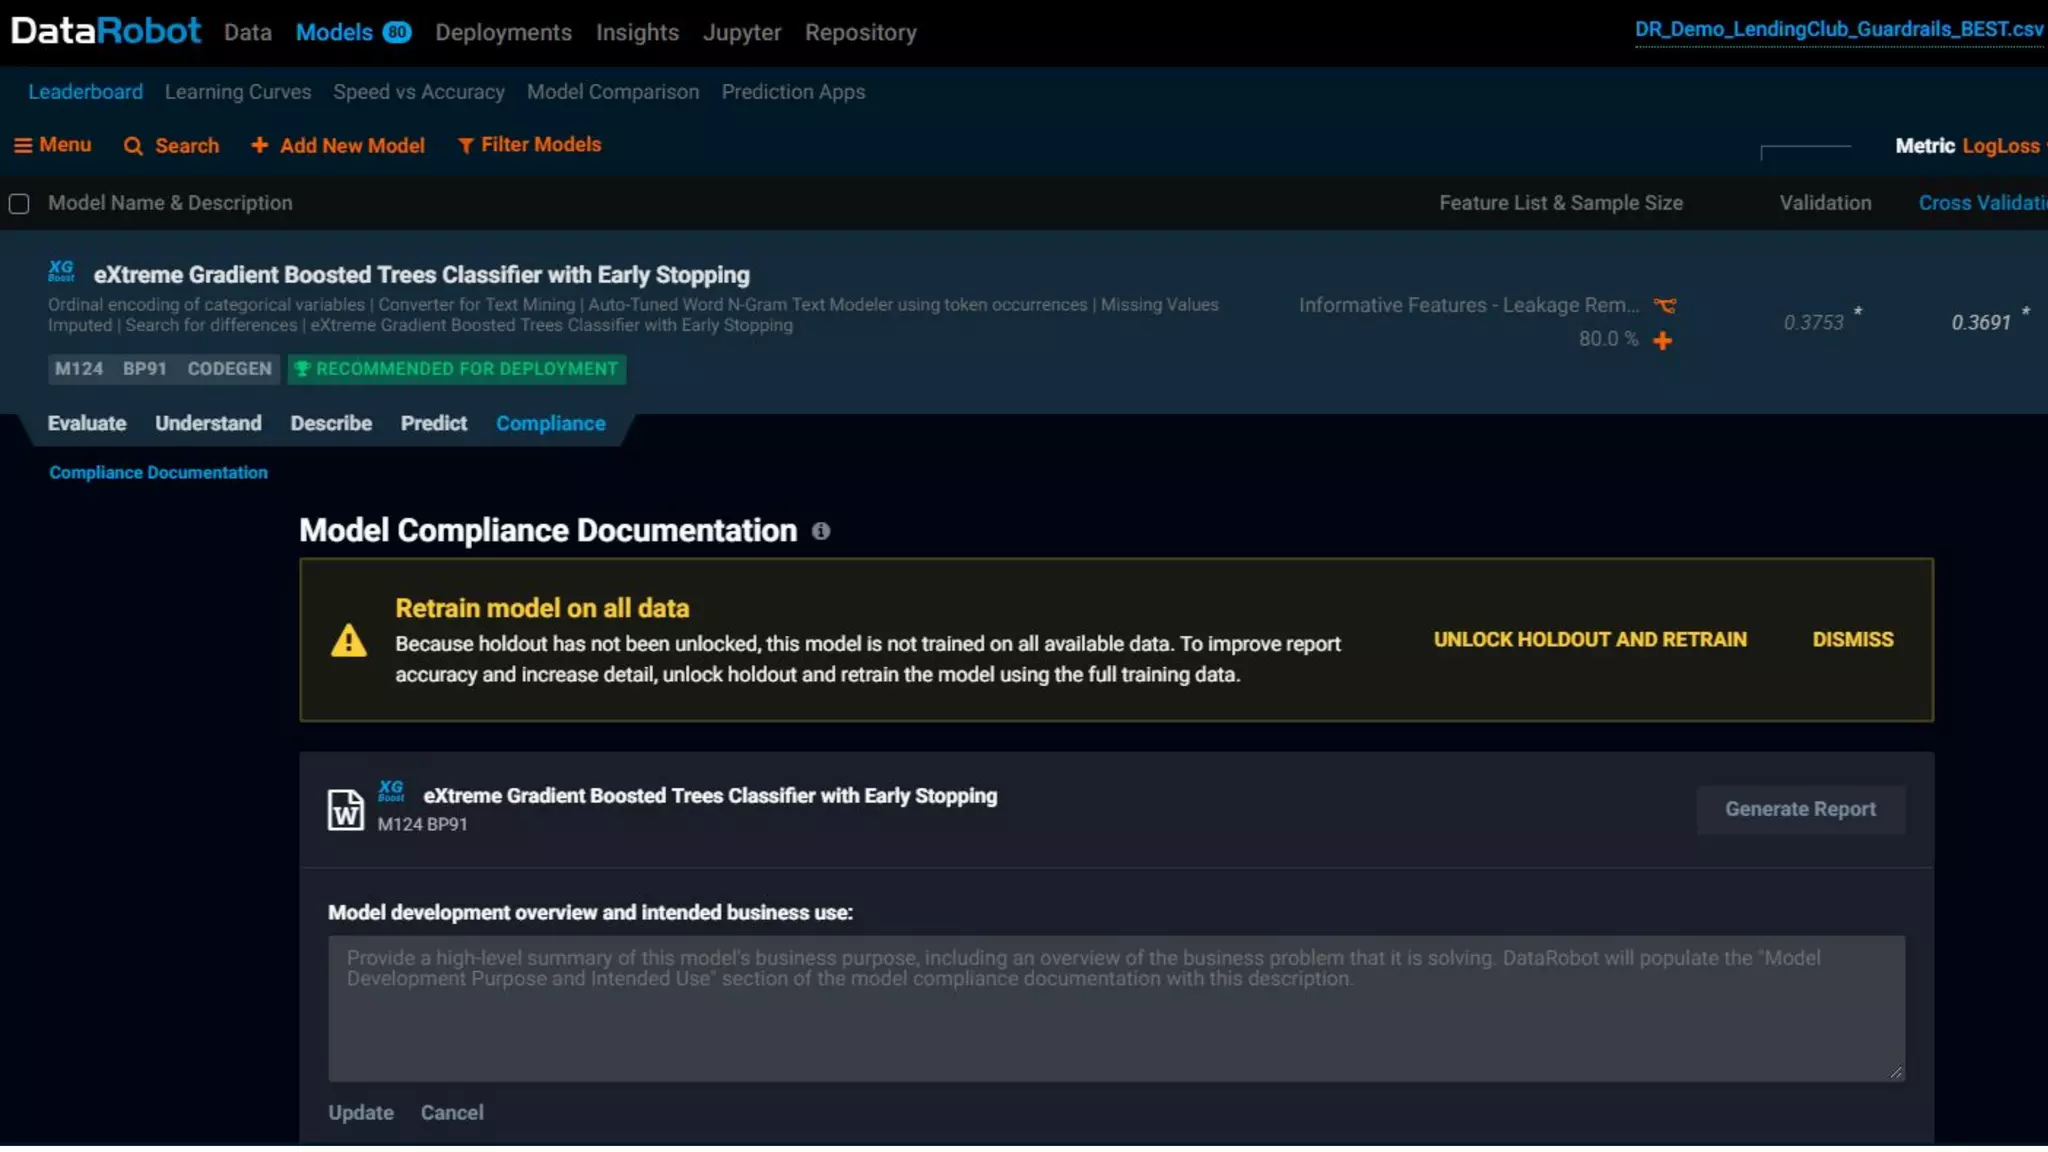
Task: Toggle the select-all models checkbox
Action: pyautogui.click(x=19, y=204)
